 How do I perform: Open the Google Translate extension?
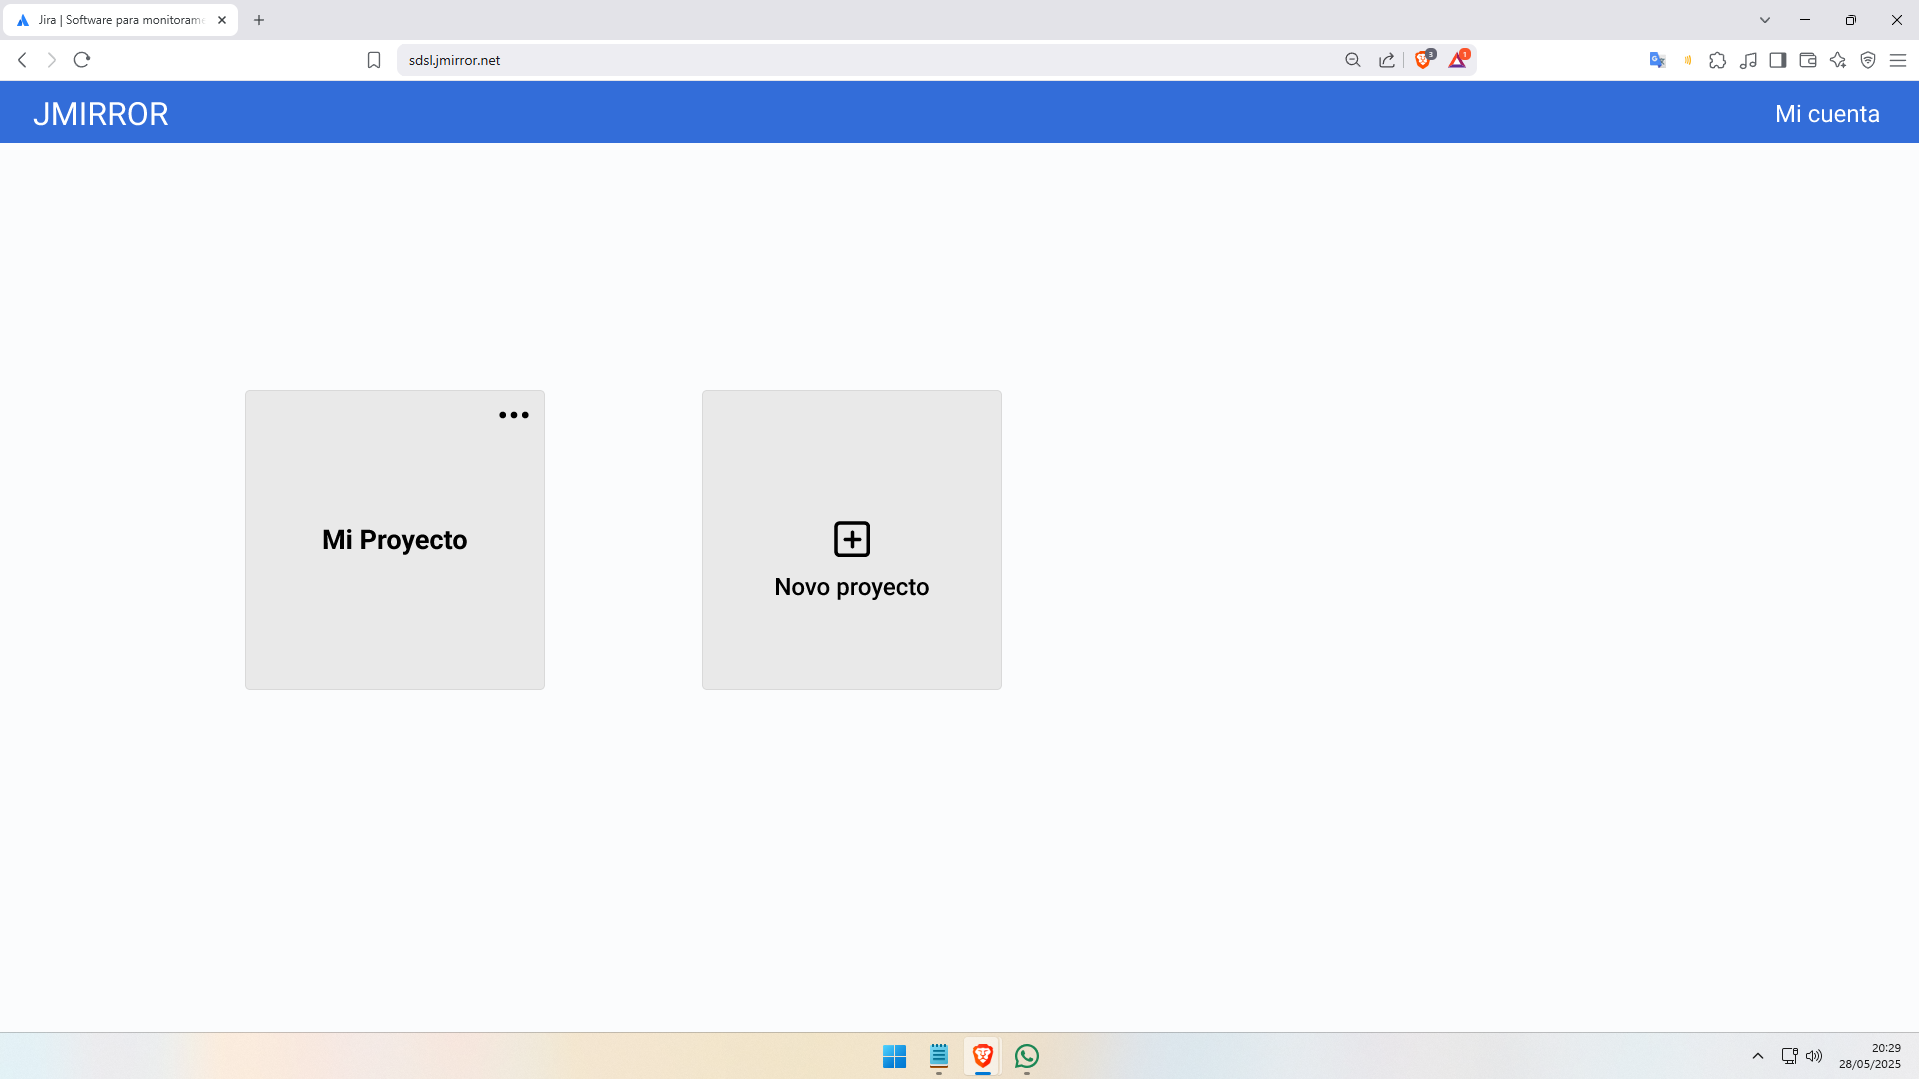click(1657, 60)
